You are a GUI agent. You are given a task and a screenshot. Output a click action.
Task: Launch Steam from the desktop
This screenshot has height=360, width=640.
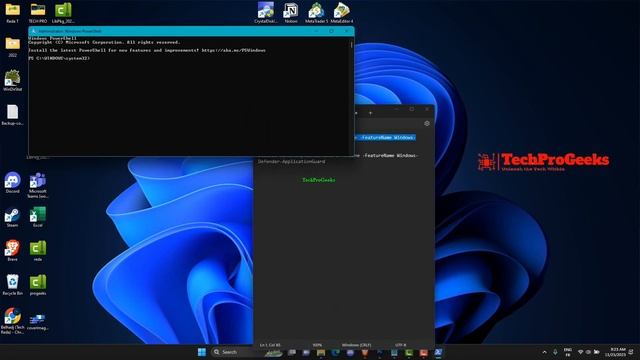pos(12,218)
